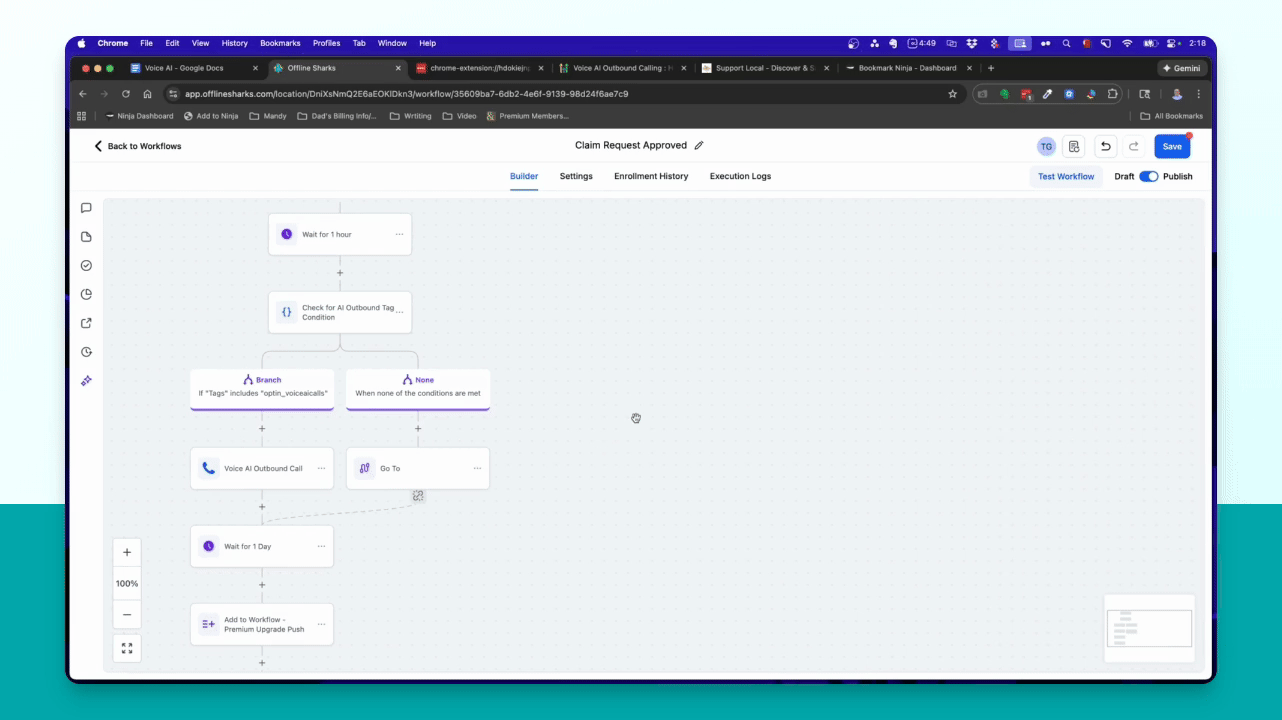
Task: Open the options menu on Voice AI Outbound Call
Action: pos(321,468)
